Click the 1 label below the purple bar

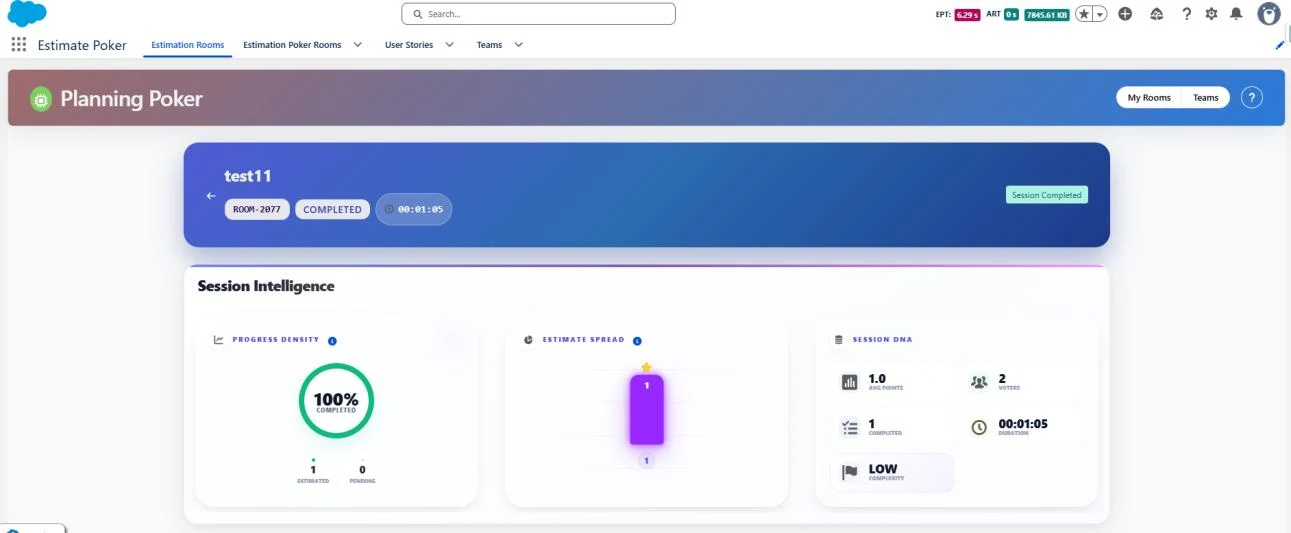[647, 461]
